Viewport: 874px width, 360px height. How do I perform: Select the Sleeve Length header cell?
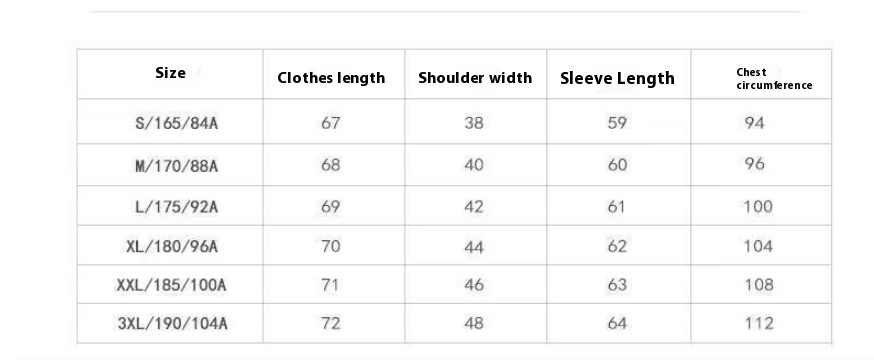pyautogui.click(x=617, y=78)
